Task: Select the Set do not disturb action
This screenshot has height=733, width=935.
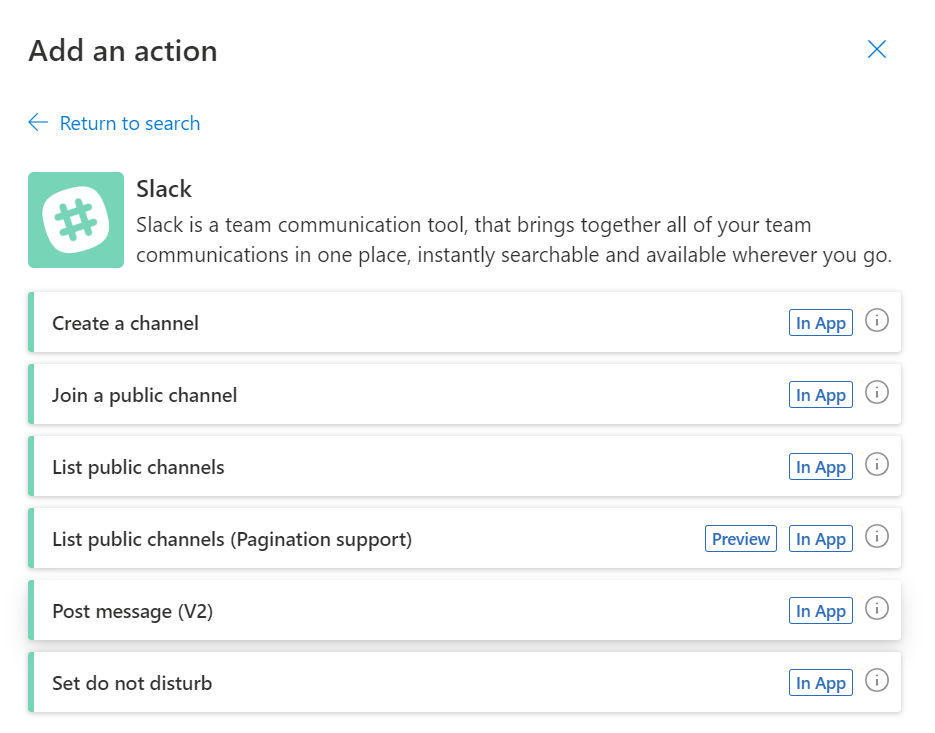Action: [465, 682]
